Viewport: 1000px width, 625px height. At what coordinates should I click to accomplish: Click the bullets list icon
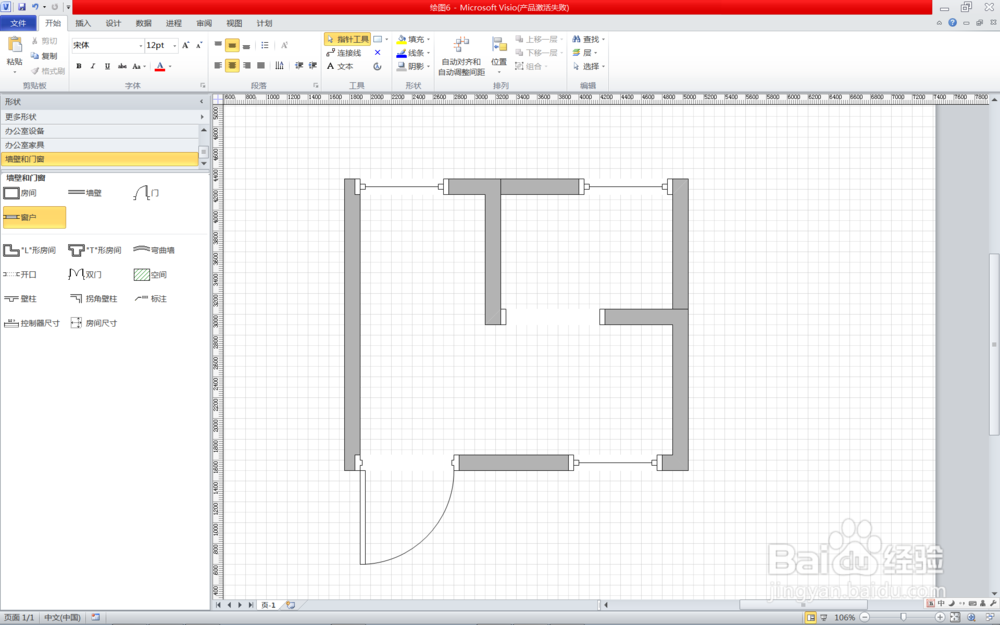point(265,45)
